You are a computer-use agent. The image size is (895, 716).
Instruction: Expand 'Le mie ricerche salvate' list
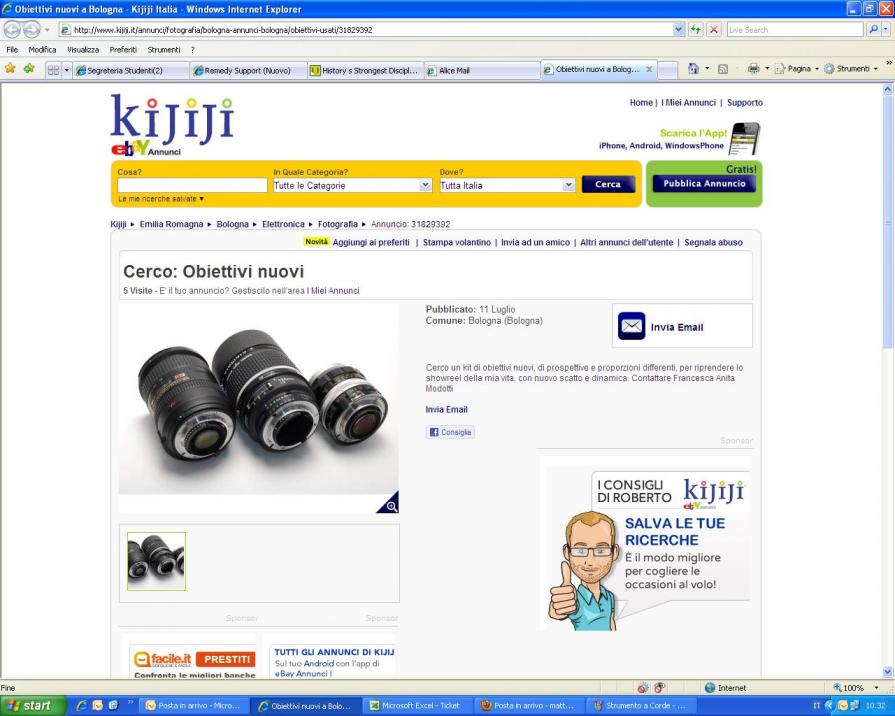click(x=161, y=199)
